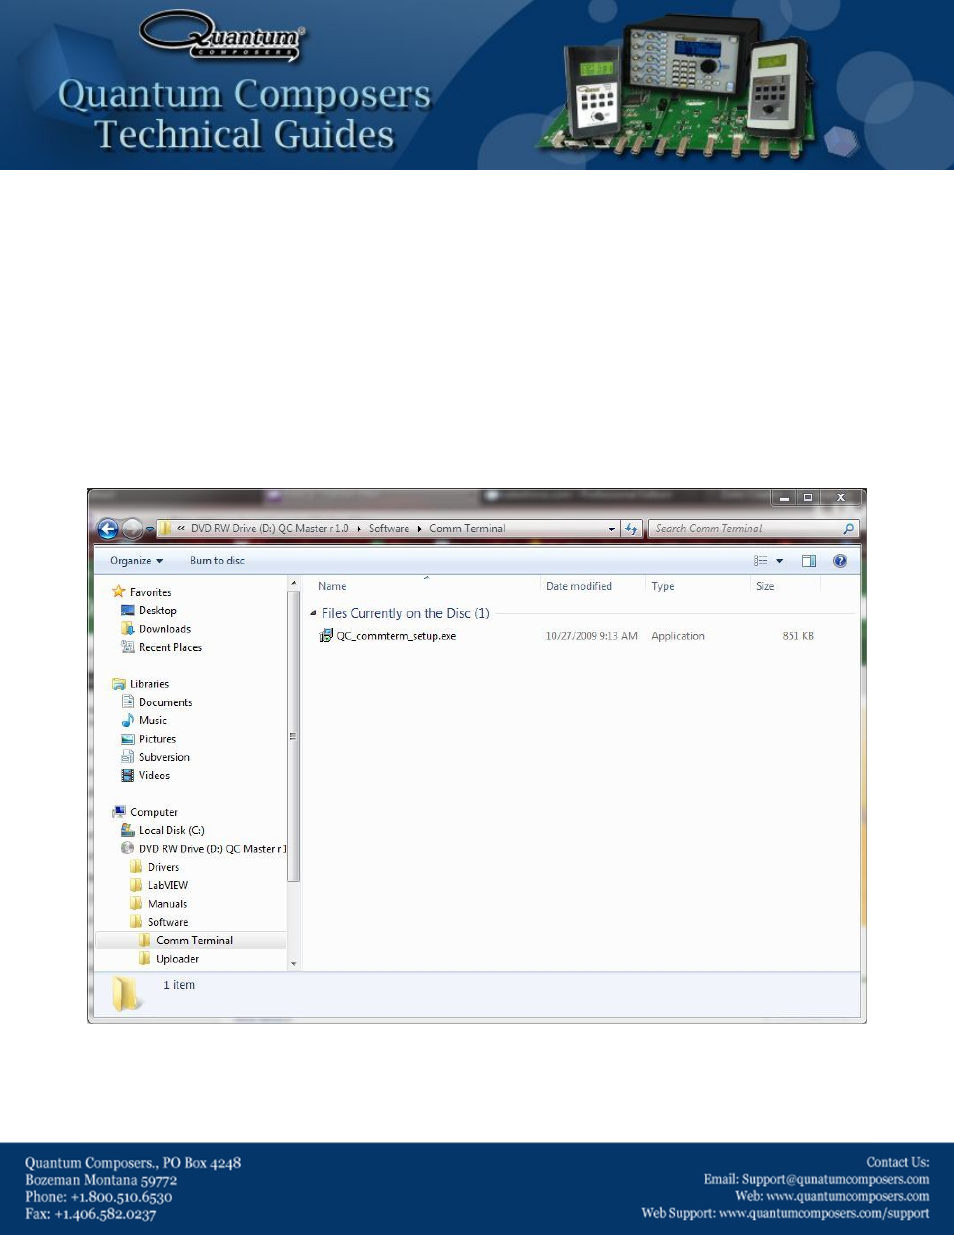
Task: Toggle the preview pane icon
Action: [809, 561]
